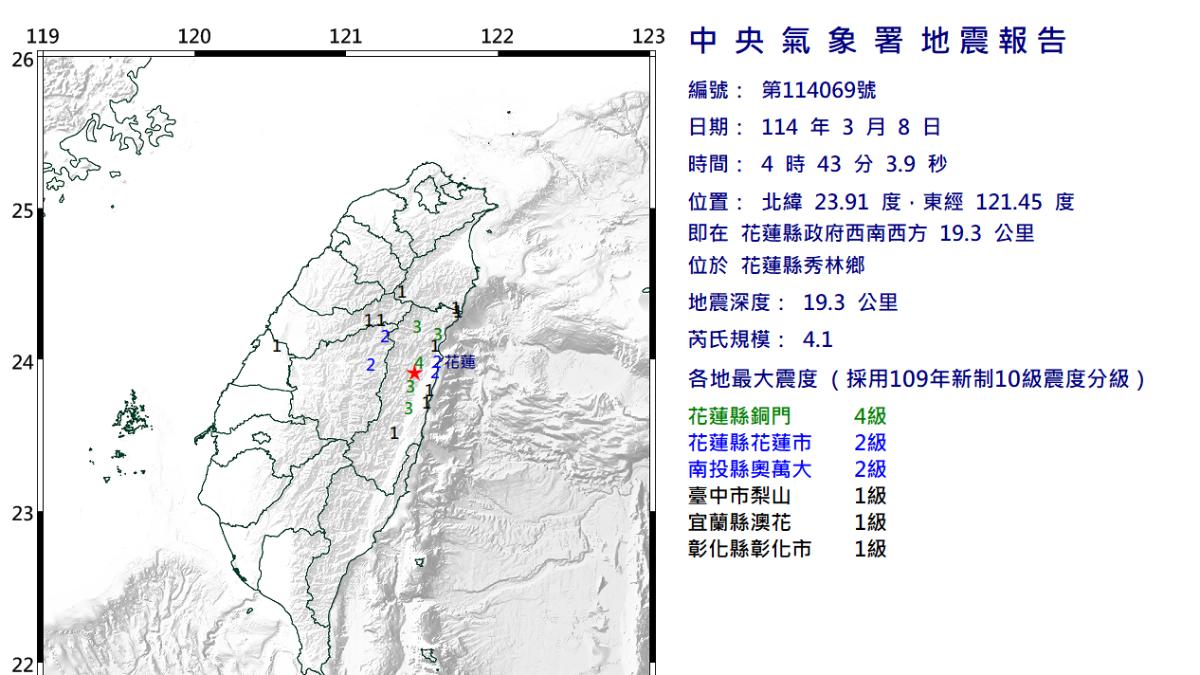Screen dimensions: 1200x675
Task: Select the 臺中市梨山 1級 intensity row
Action: pyautogui.click(x=787, y=495)
